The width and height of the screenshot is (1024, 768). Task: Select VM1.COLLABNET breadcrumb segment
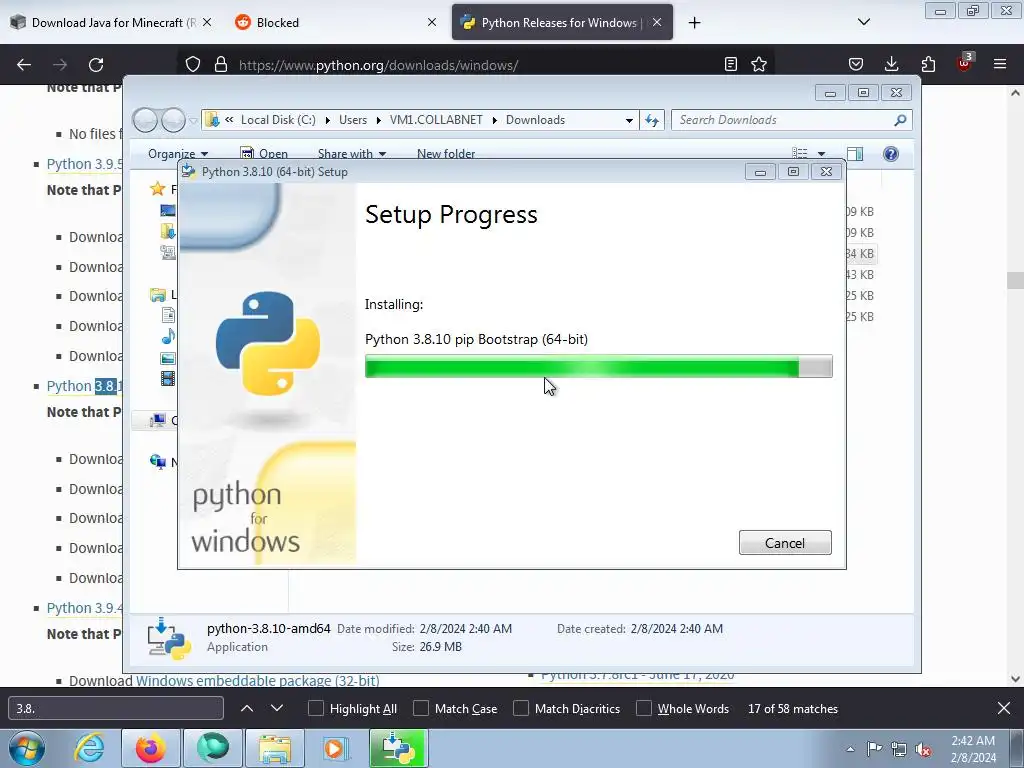click(436, 120)
